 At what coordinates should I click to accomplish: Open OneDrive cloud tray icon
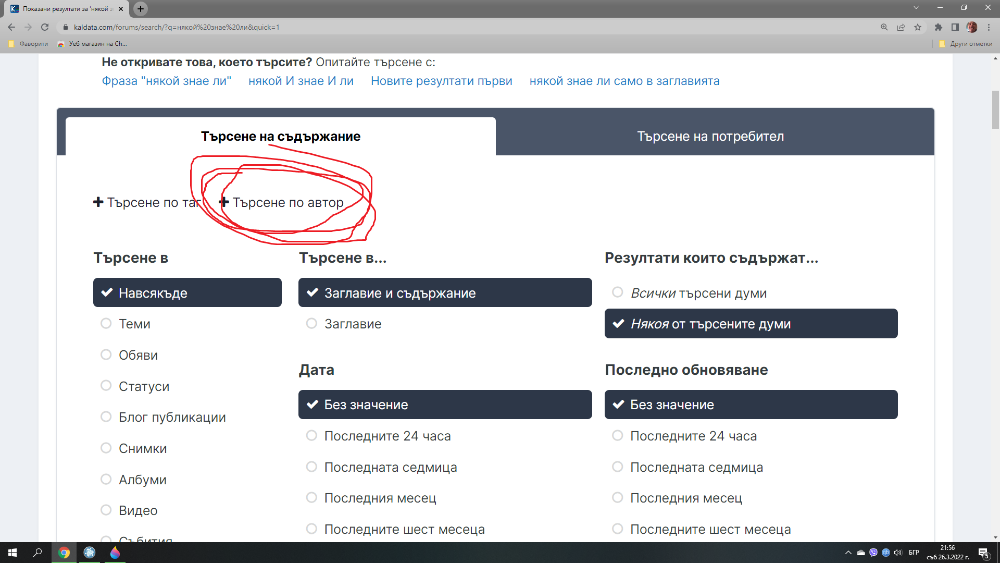pos(860,553)
